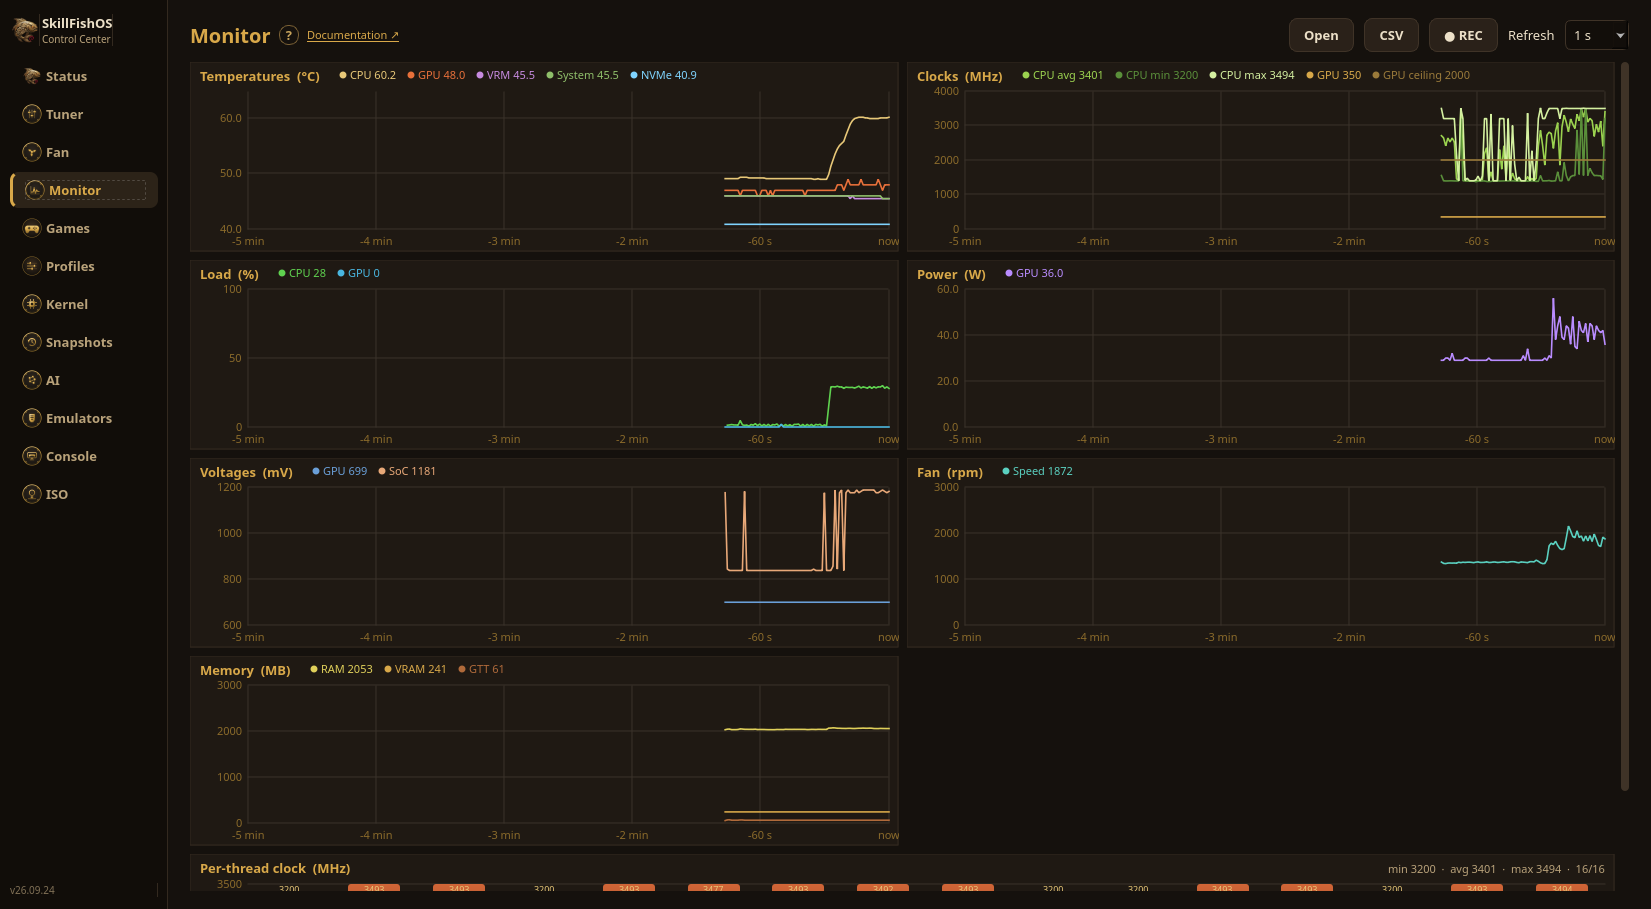
Task: Open the Refresh interval dropdown
Action: (x=1597, y=35)
